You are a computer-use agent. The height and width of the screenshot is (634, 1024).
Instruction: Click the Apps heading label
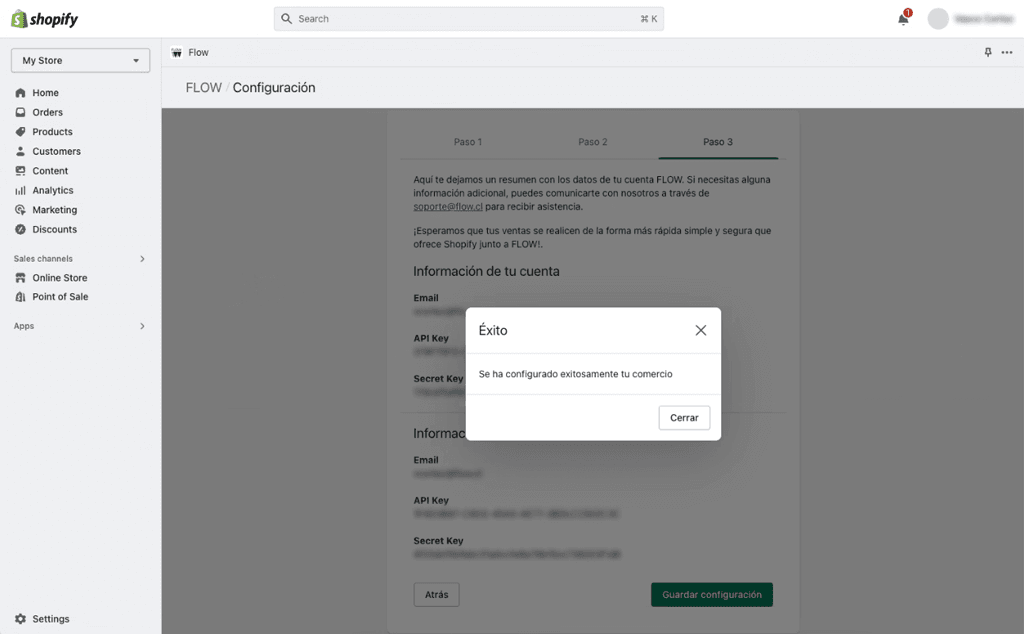click(x=24, y=326)
